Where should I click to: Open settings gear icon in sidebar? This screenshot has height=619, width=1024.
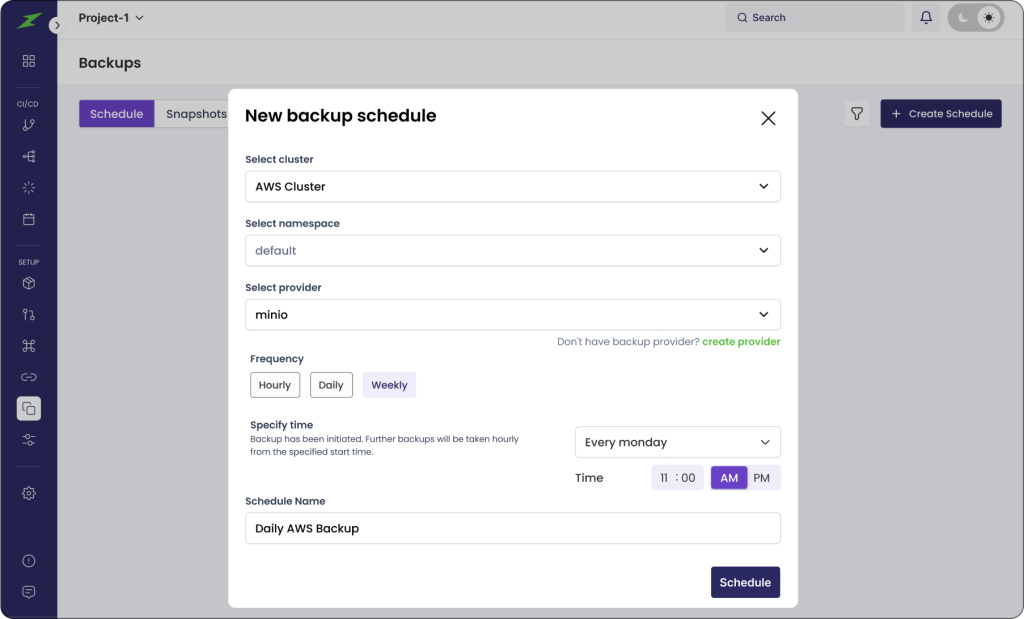pos(29,493)
